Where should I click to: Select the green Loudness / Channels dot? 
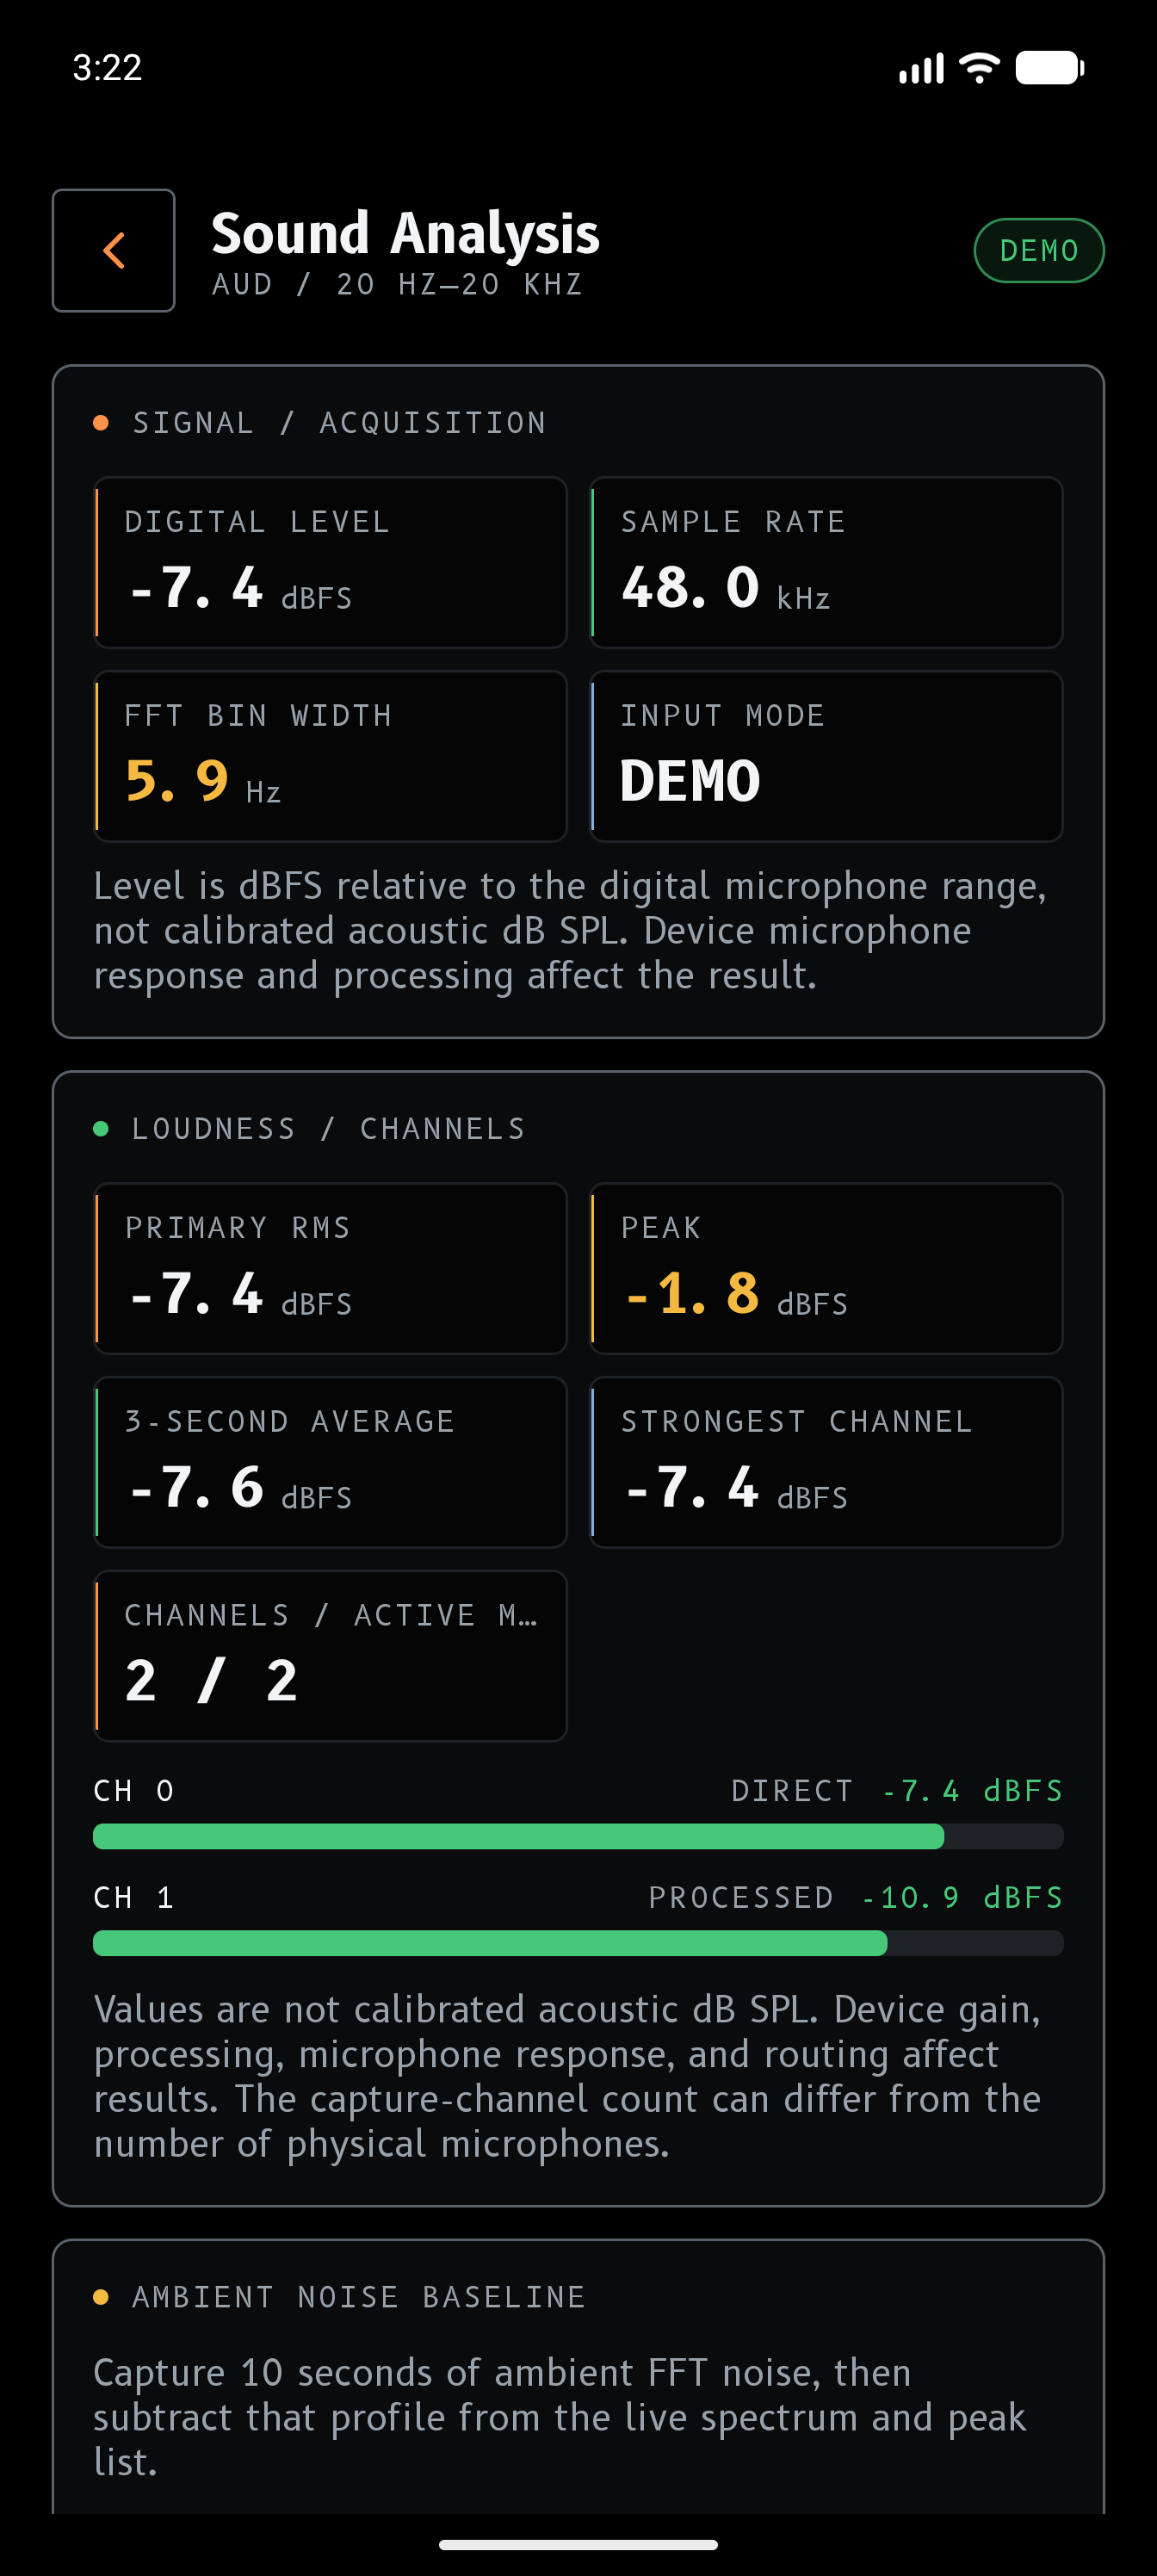(101, 1129)
